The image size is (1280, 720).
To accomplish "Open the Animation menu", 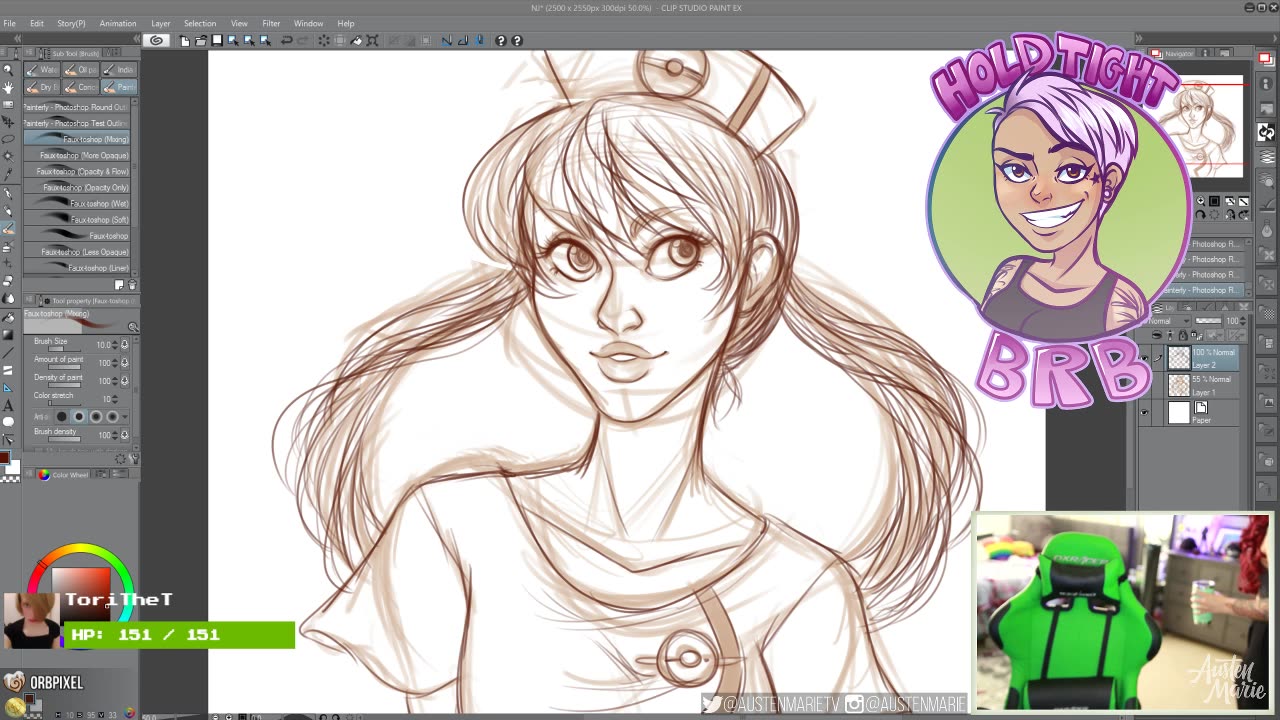I will [117, 23].
